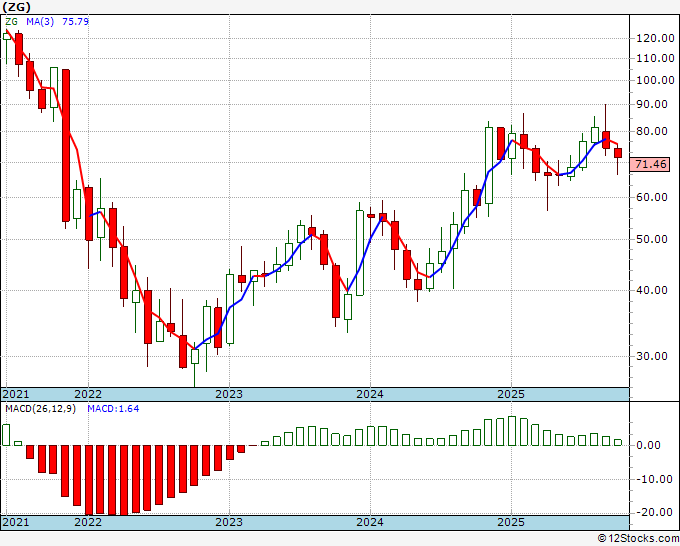Click the first green MACD bar in 2021
Screen dimensions: 680x546
pos(6,435)
